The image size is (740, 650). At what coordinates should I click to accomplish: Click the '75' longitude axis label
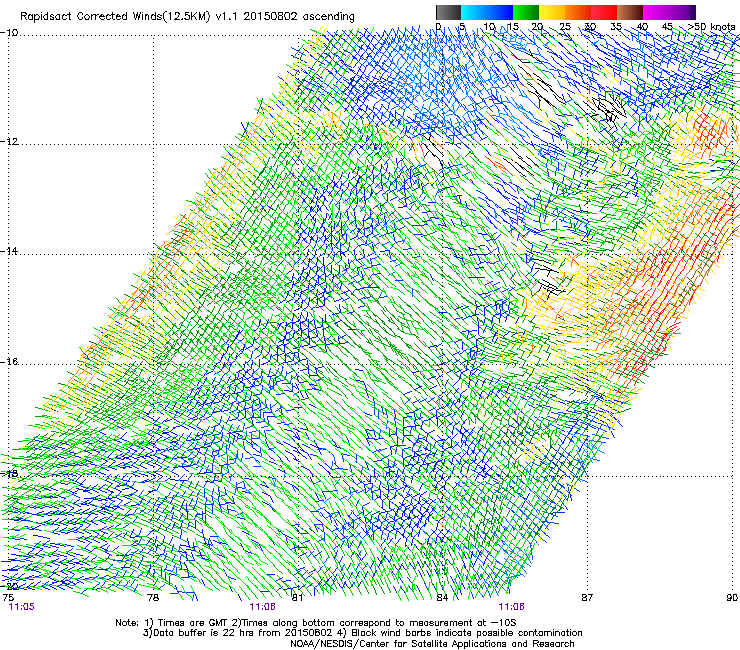(8, 598)
